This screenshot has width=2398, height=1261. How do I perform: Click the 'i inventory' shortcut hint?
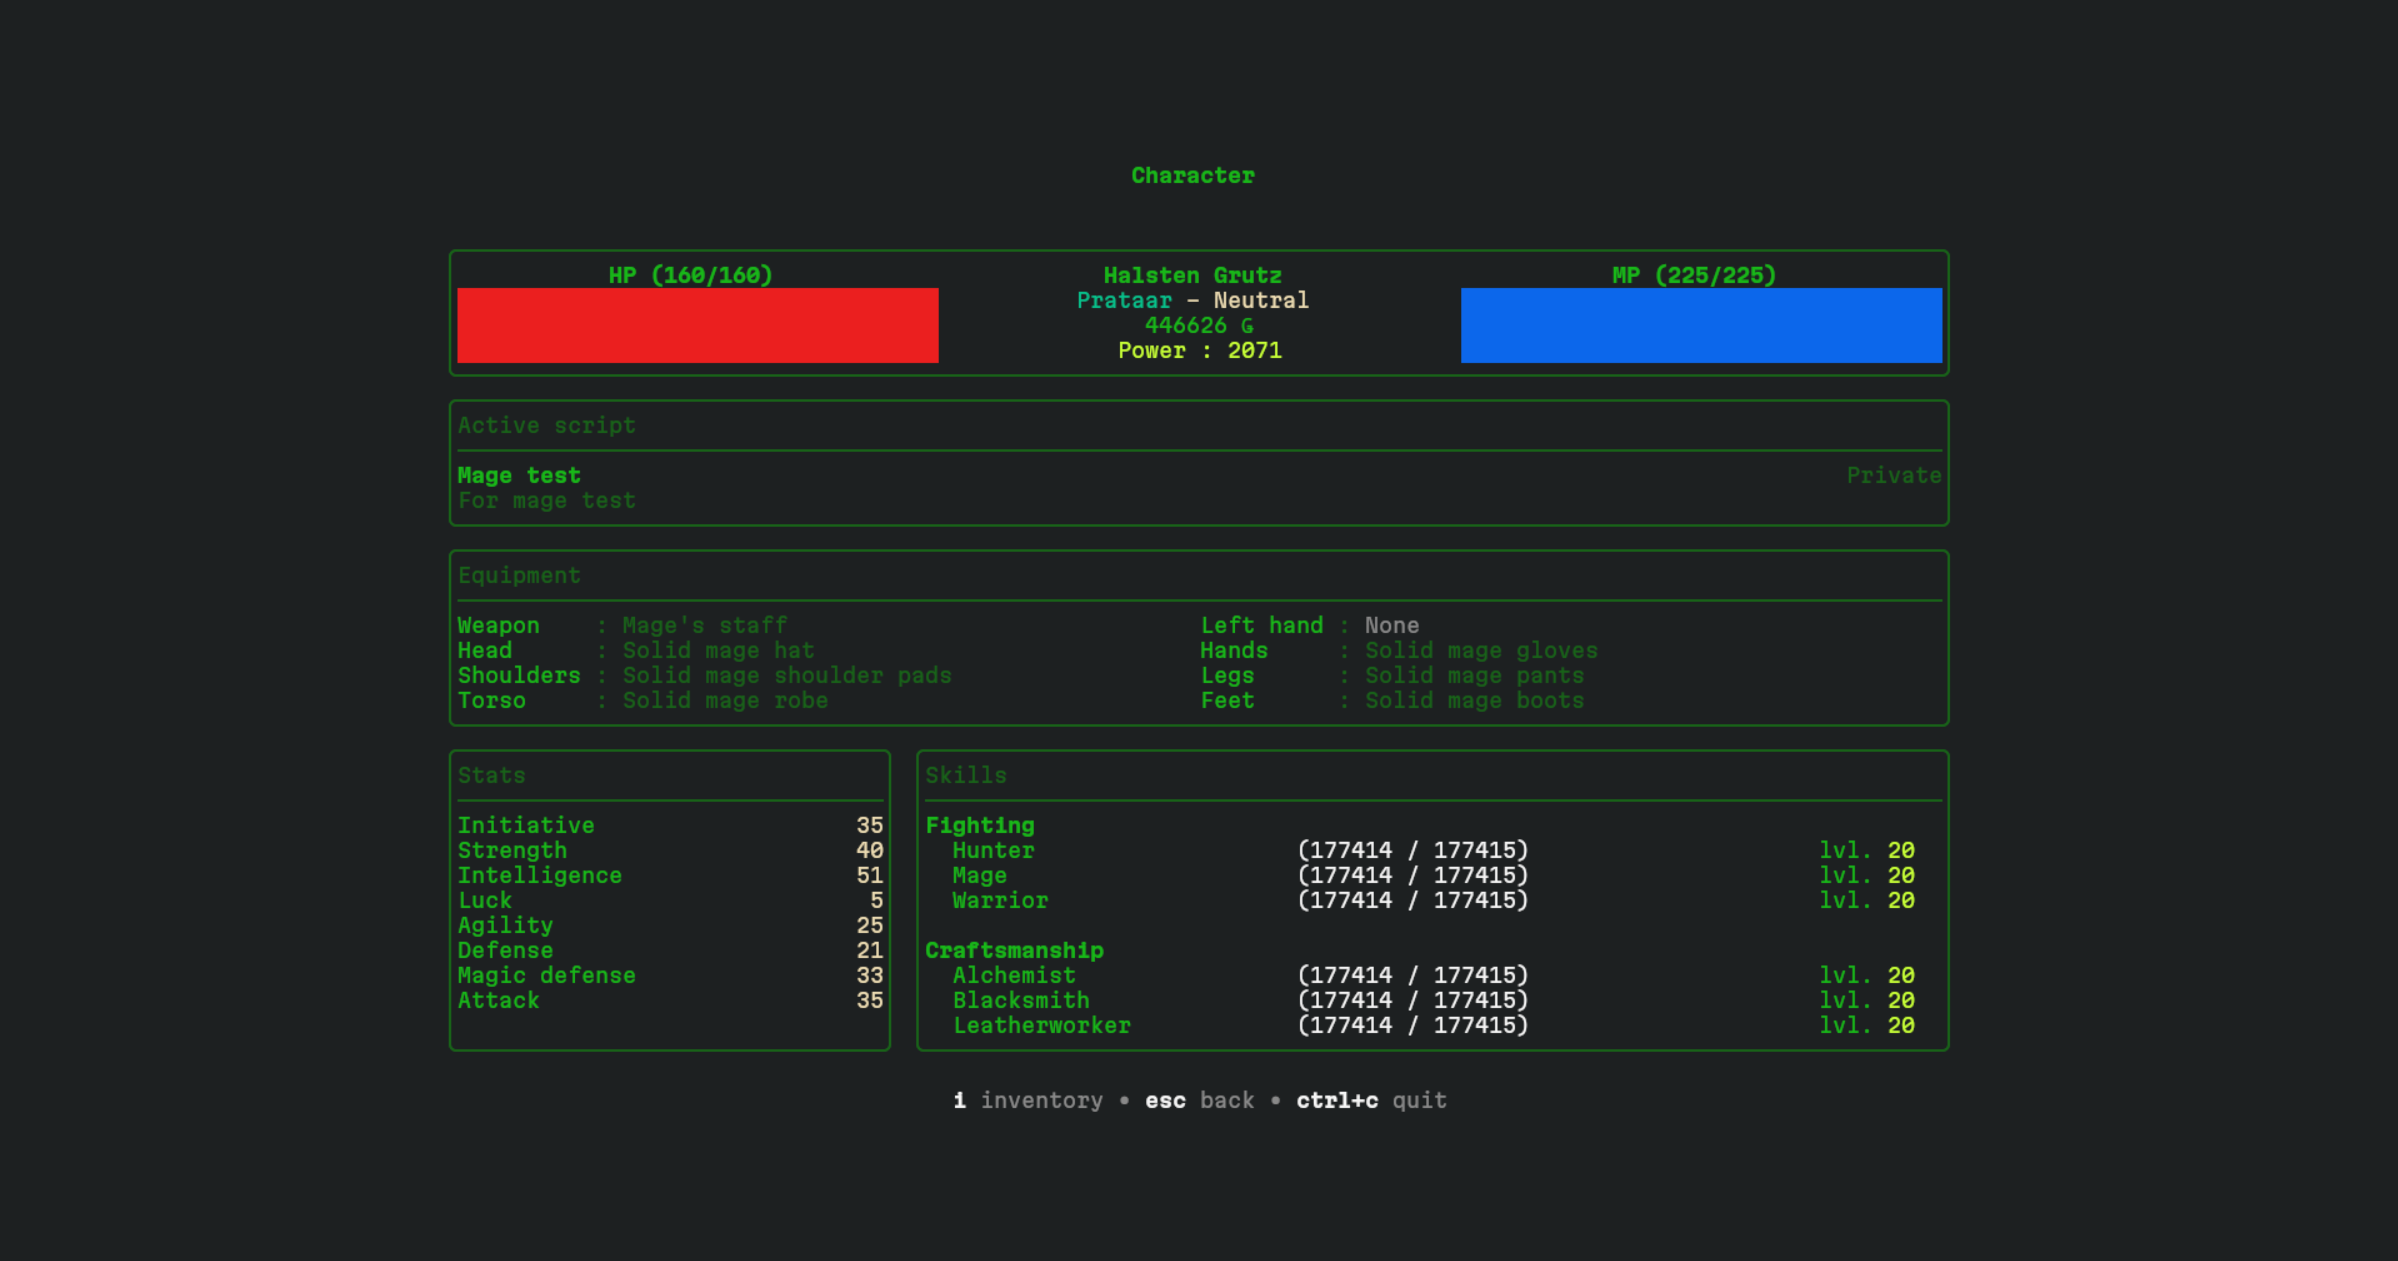coord(1027,1100)
